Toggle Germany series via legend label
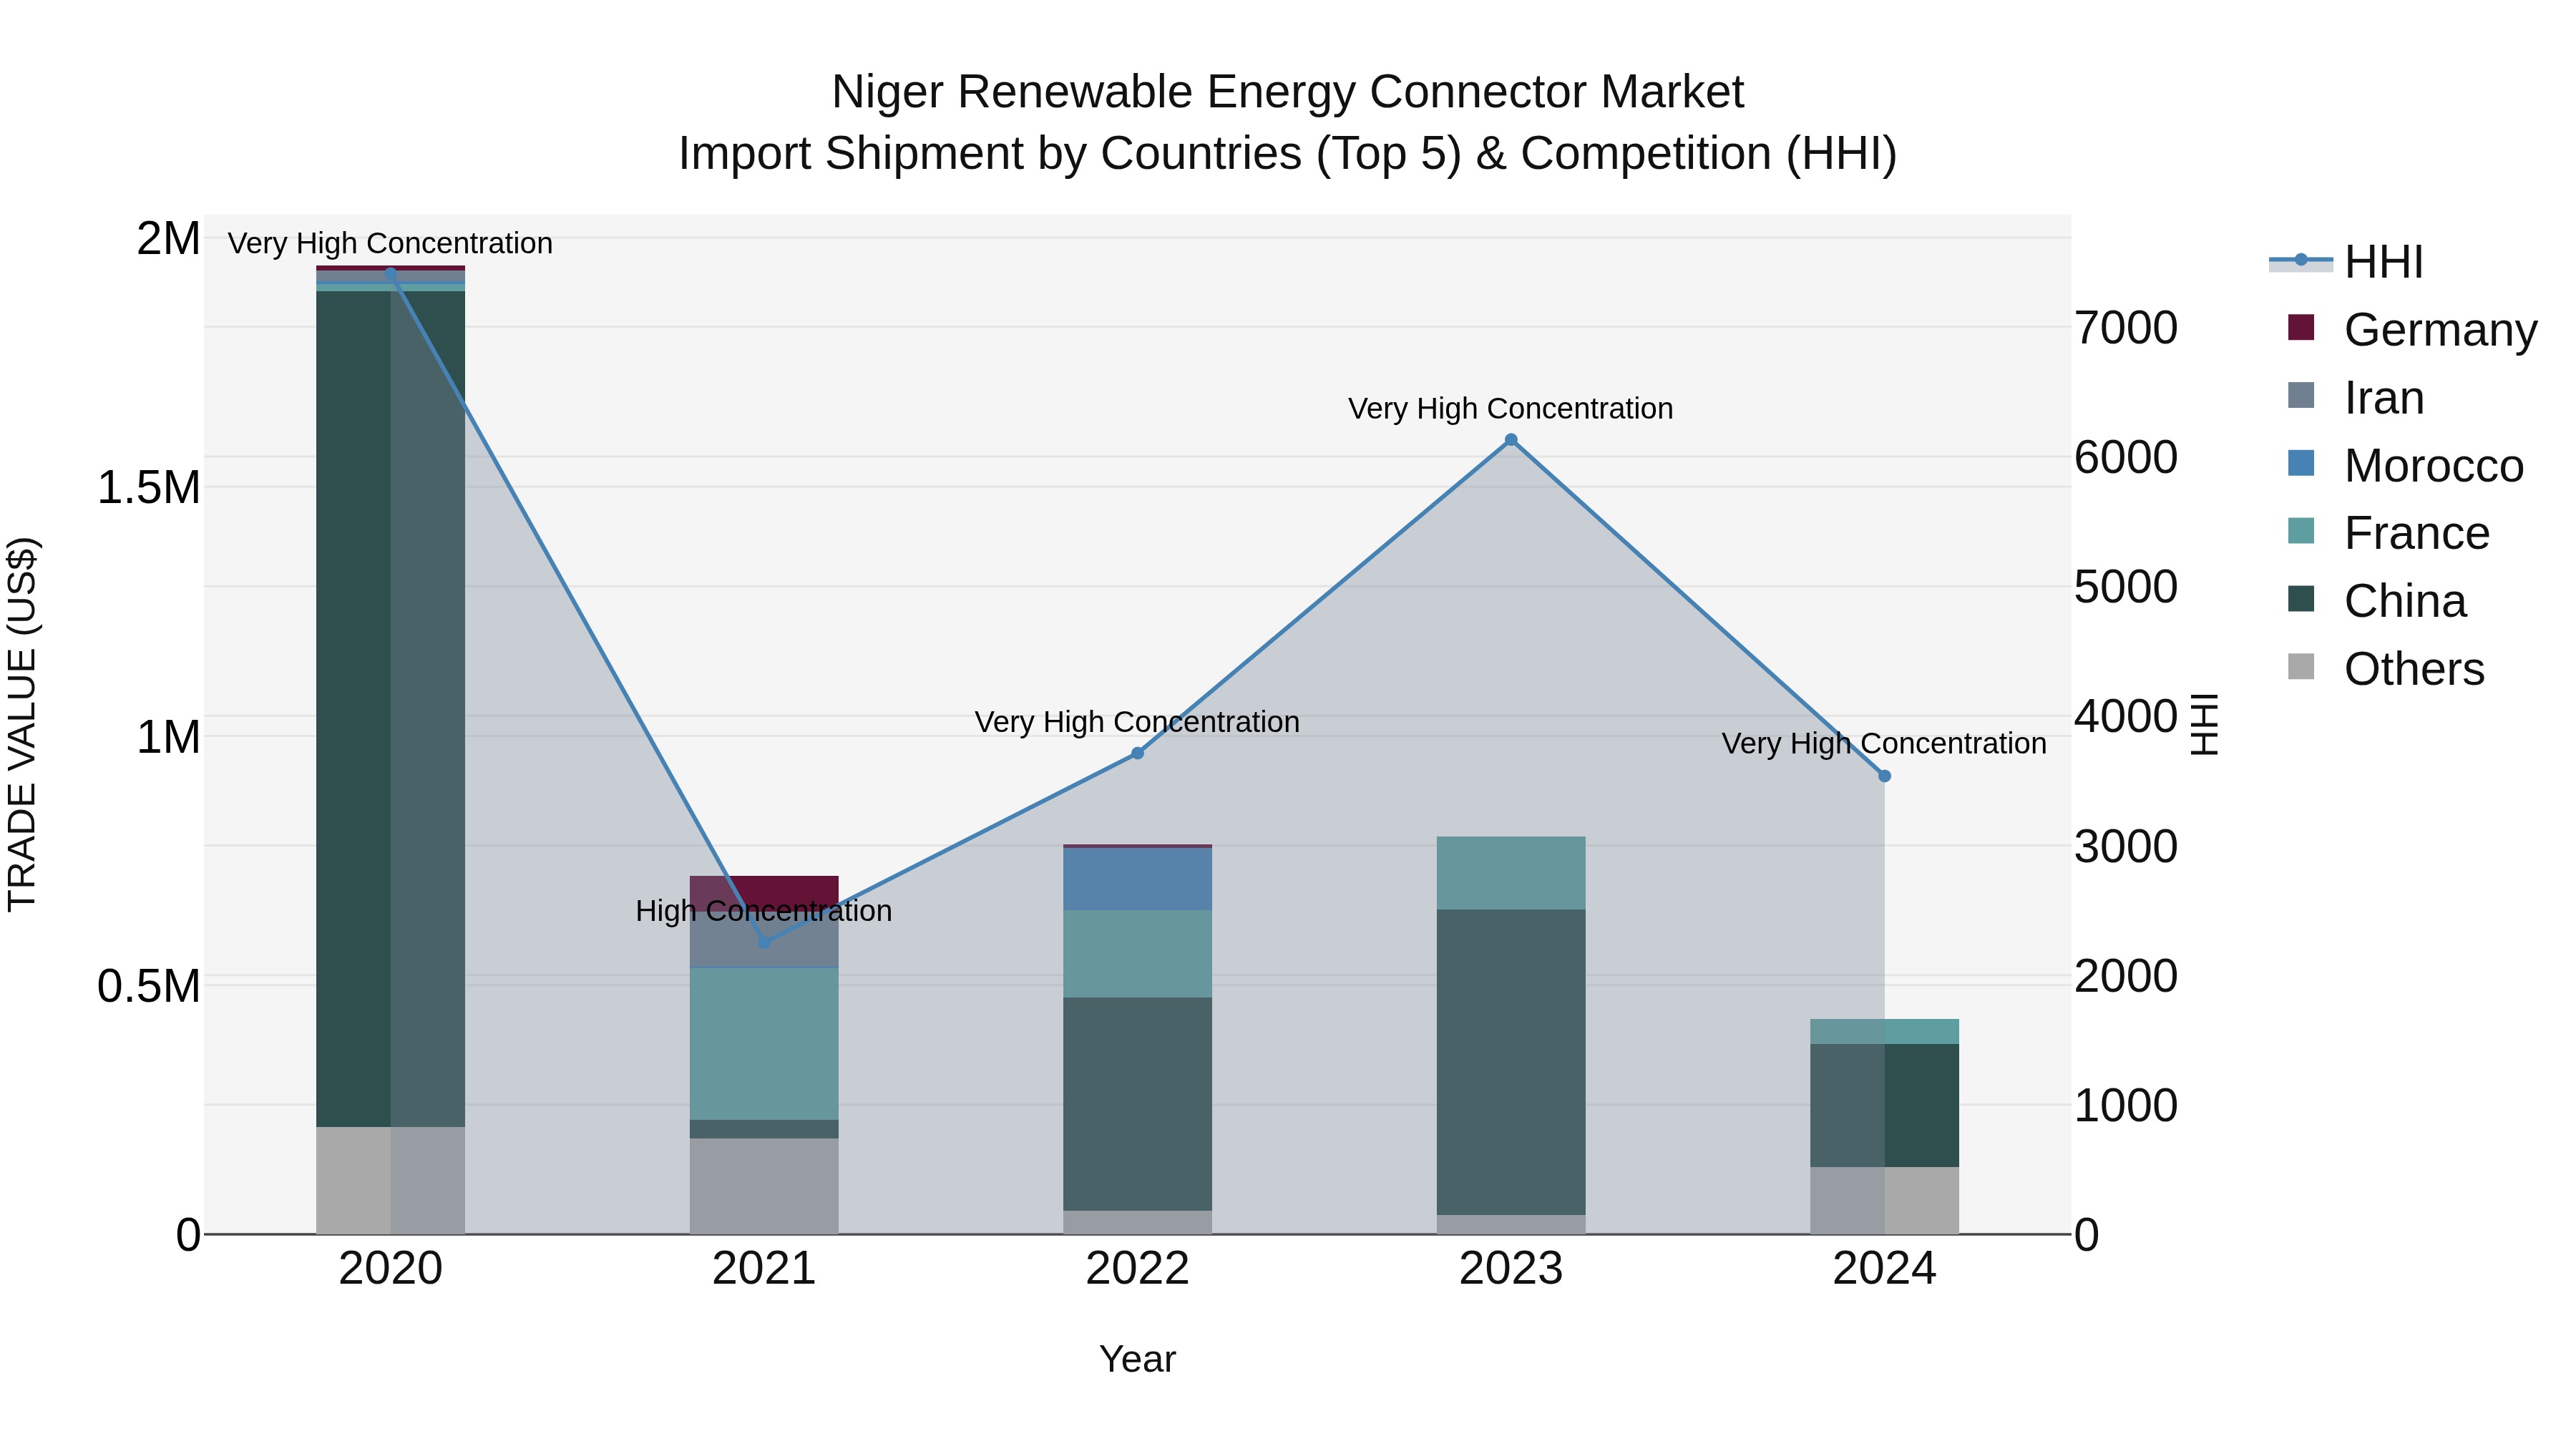The height and width of the screenshot is (1449, 2576). [x=2441, y=330]
